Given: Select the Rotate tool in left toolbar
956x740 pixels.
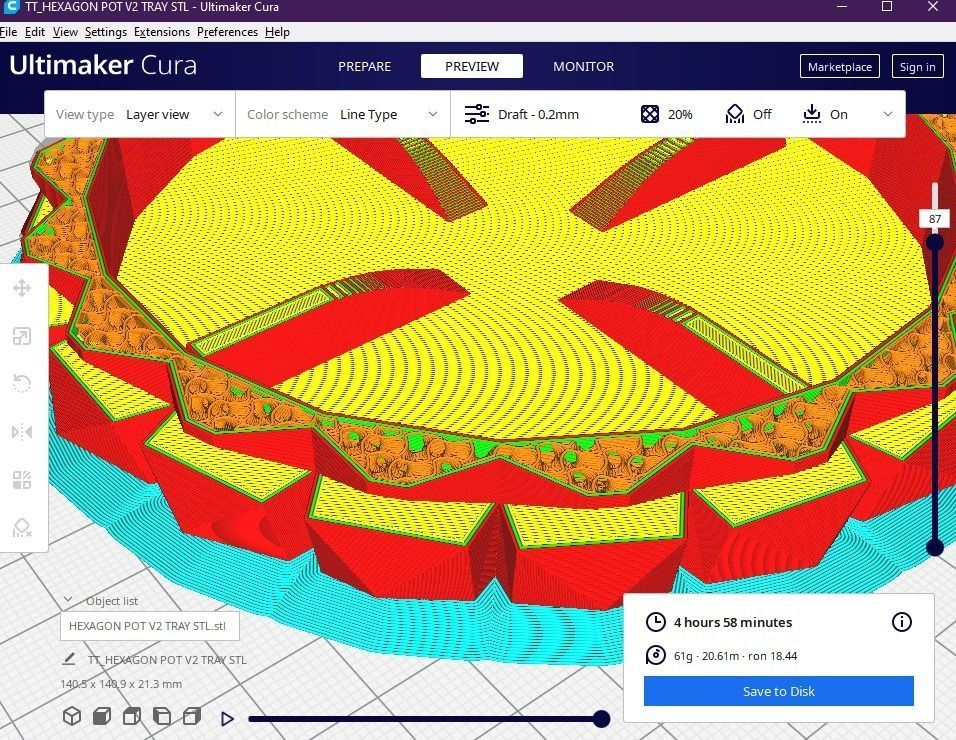Looking at the screenshot, I should point(22,383).
